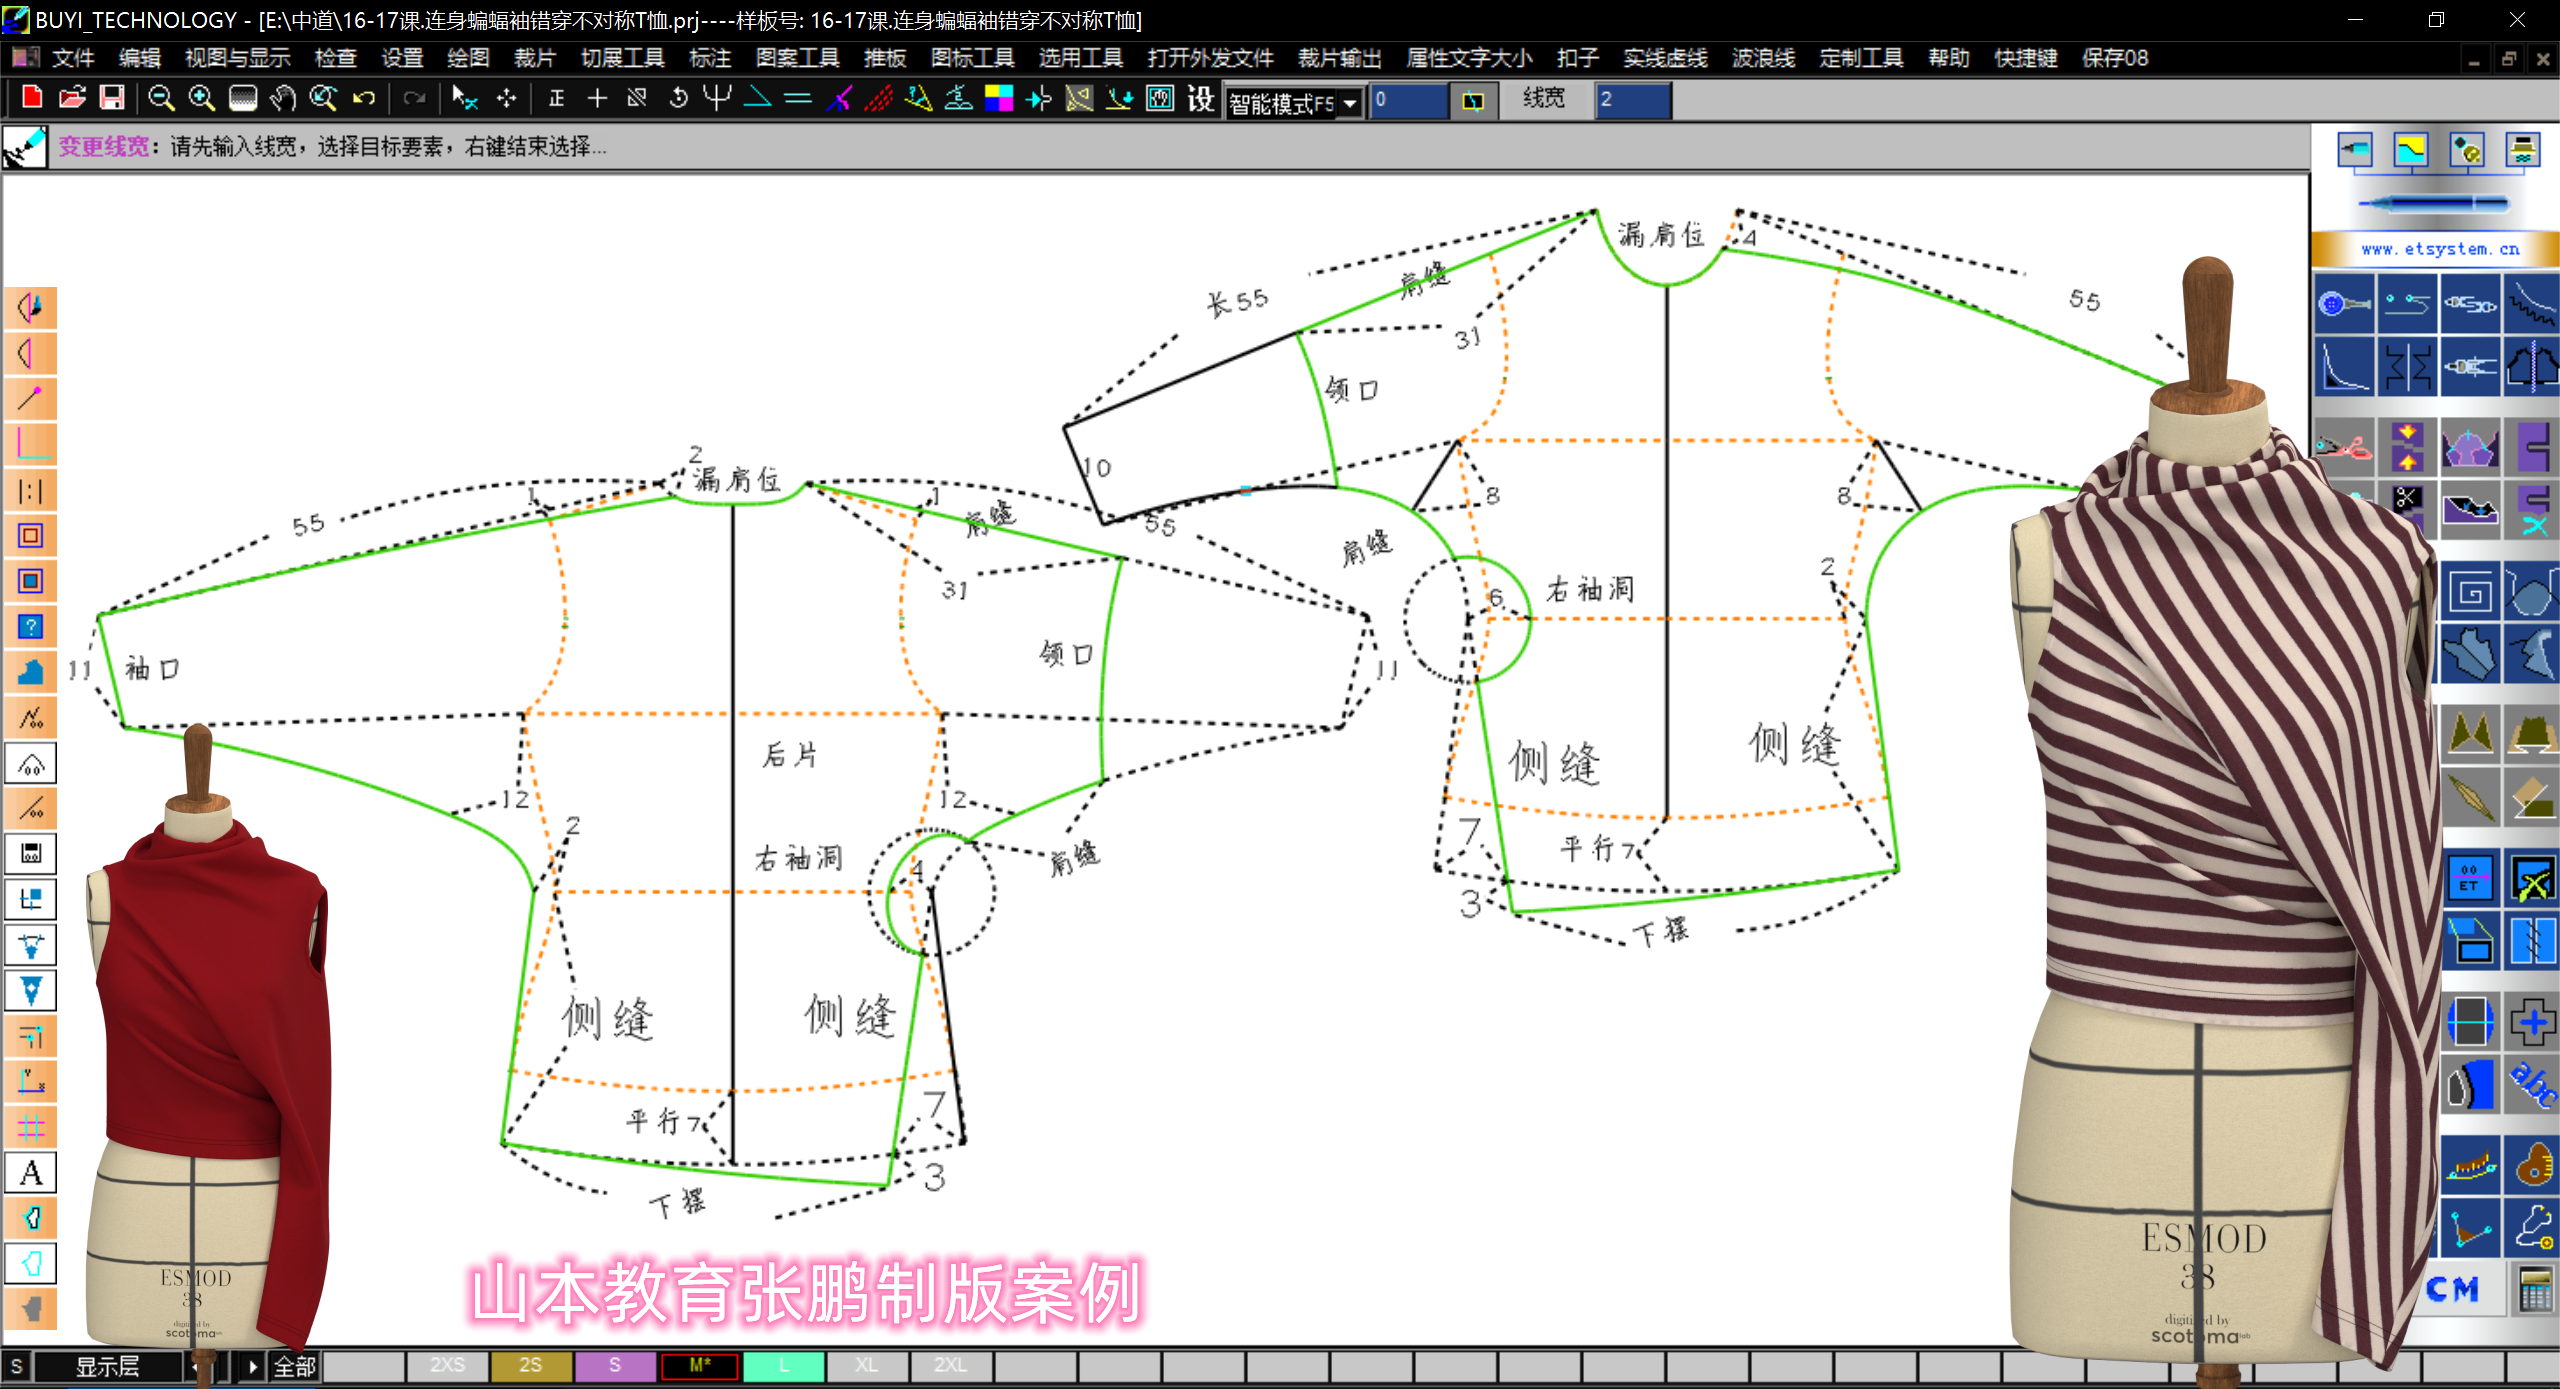Select the 2S size swatch
Screen dimensions: 2560x1389
point(531,1366)
